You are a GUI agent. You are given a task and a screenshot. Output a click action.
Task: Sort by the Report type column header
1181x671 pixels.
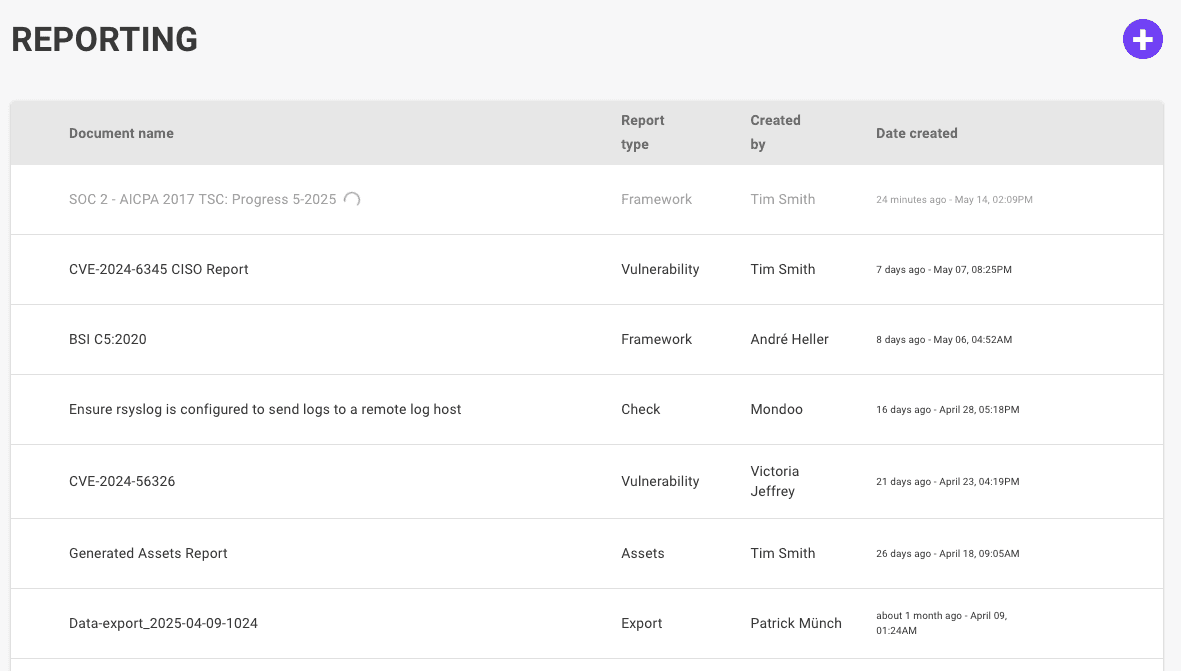click(x=643, y=132)
